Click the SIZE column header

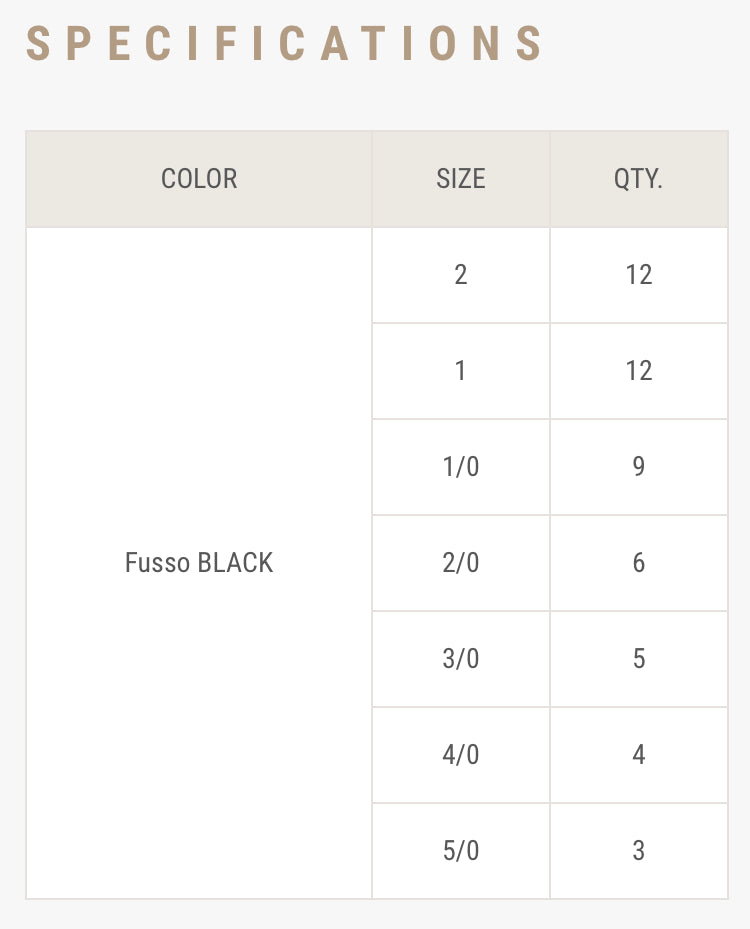[461, 179]
